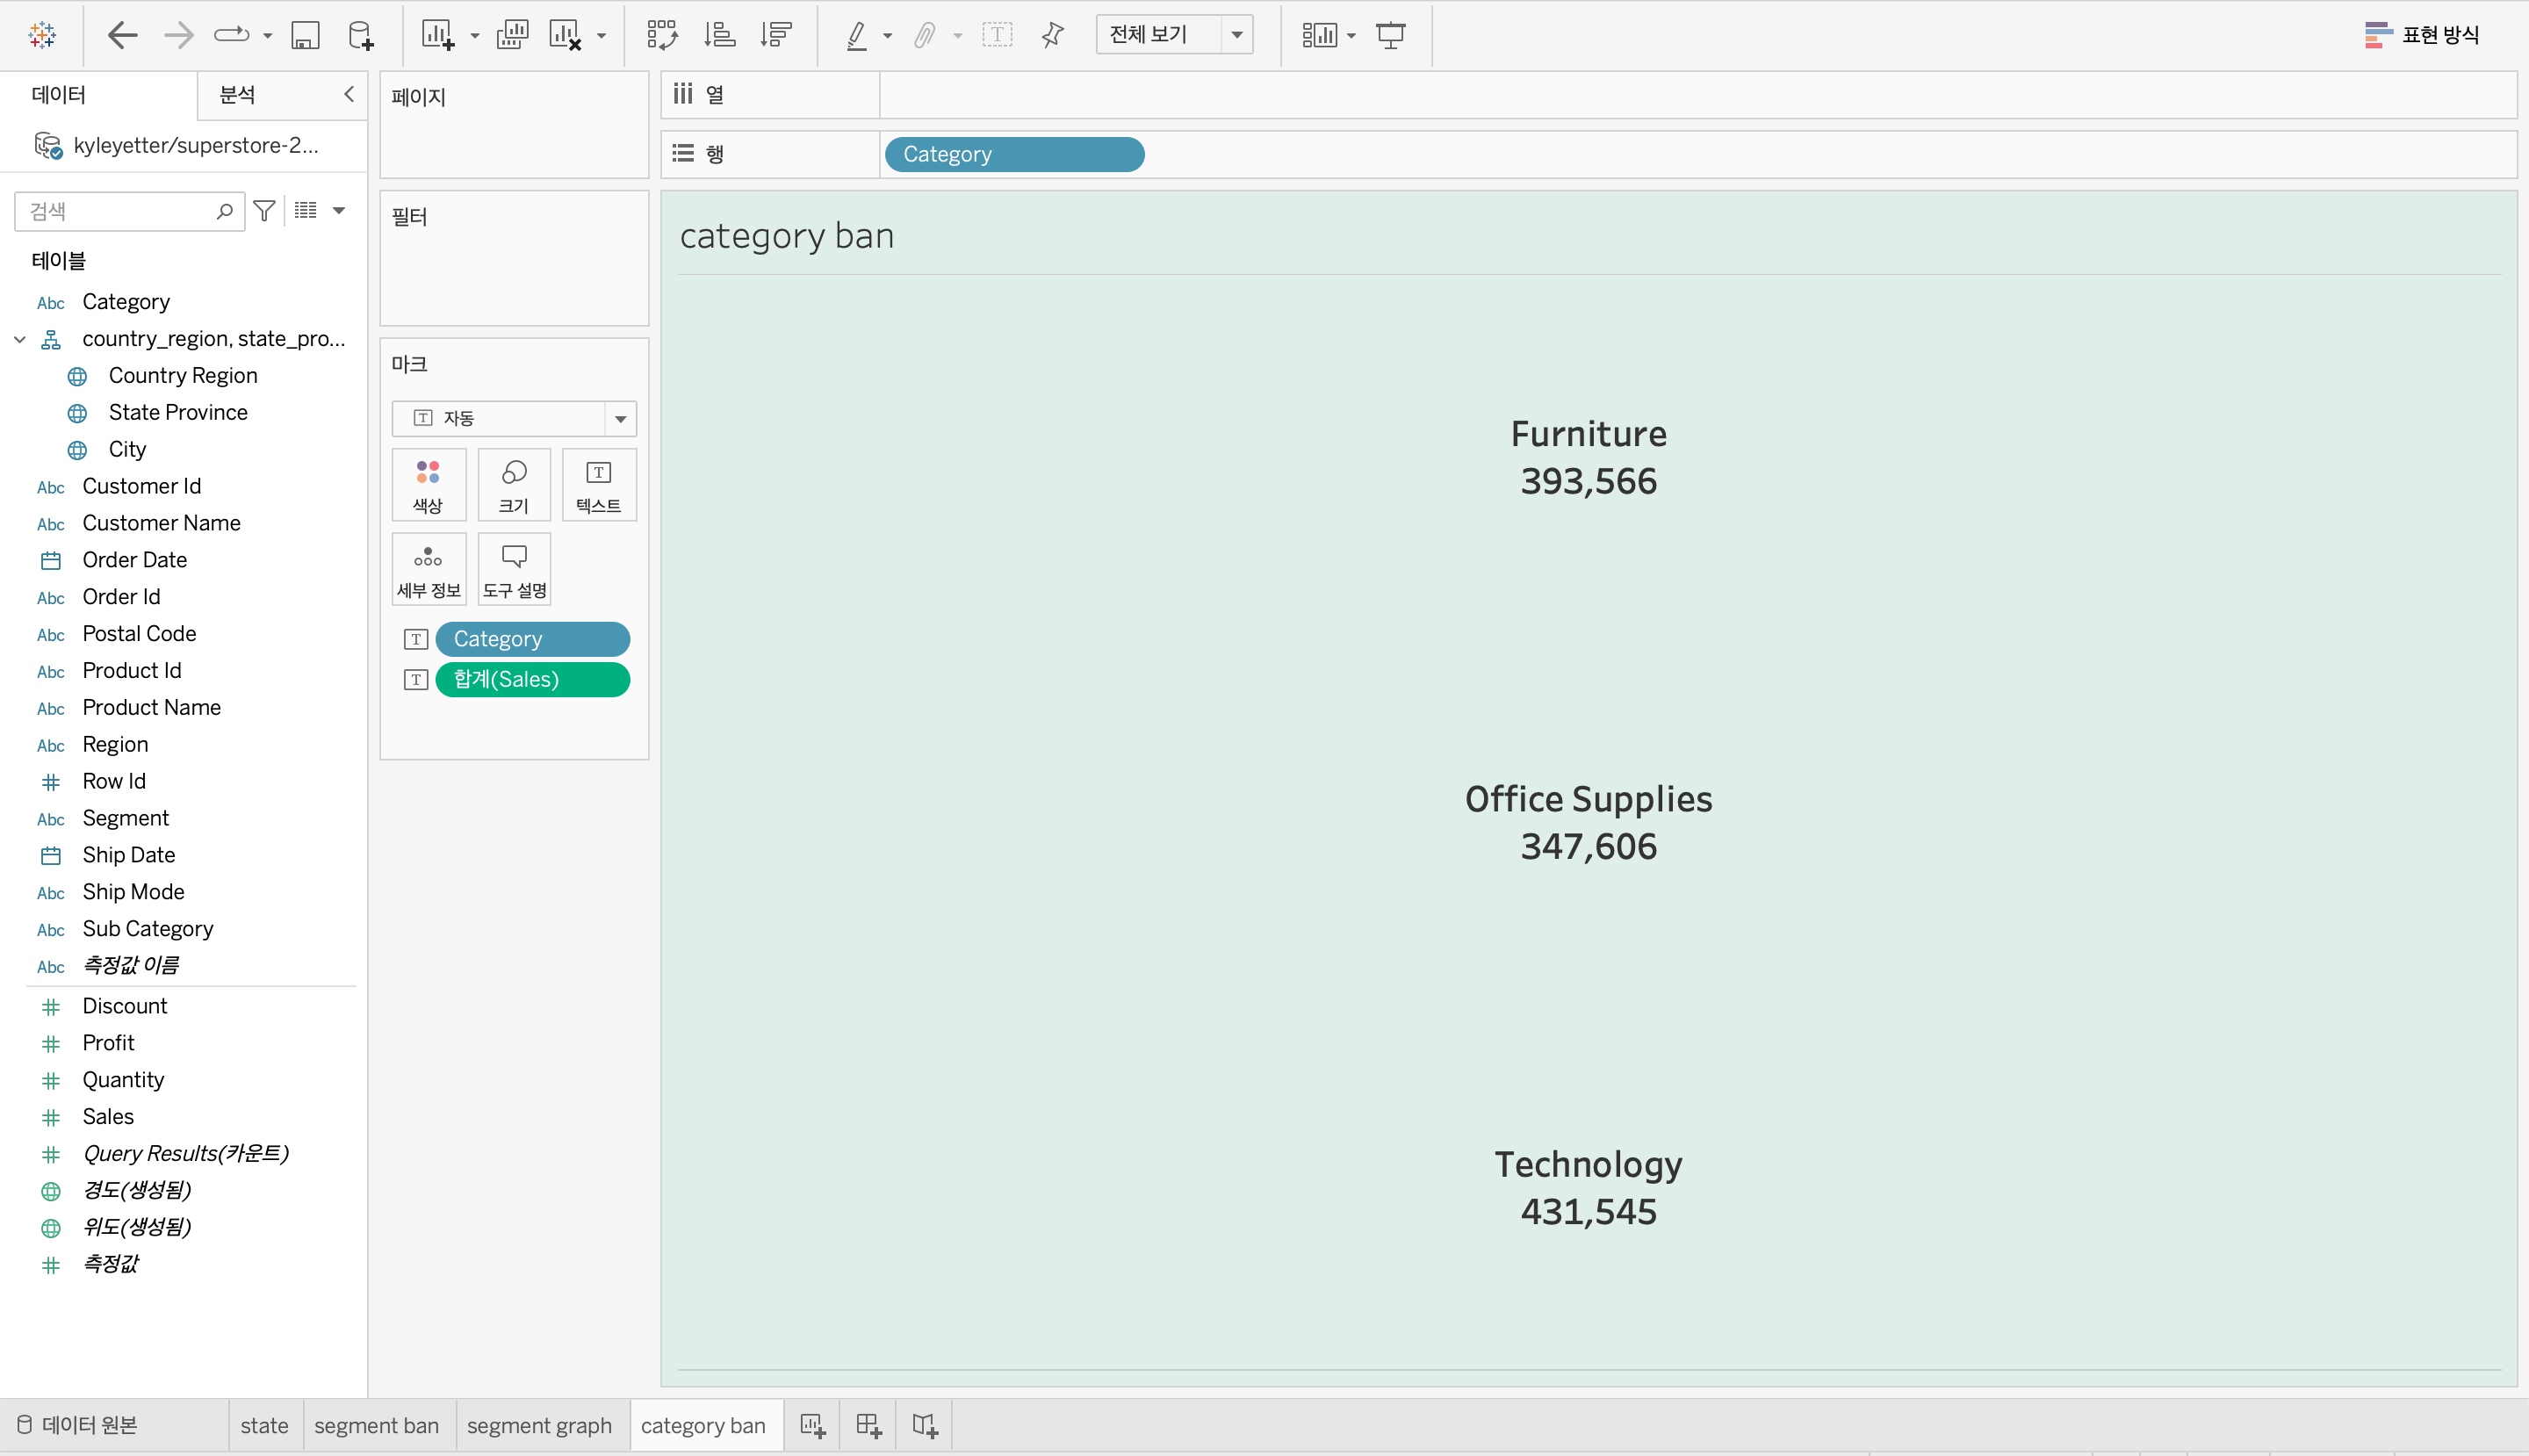The image size is (2529, 1456).
Task: Click the Furniture 393,566 label
Action: click(1588, 458)
